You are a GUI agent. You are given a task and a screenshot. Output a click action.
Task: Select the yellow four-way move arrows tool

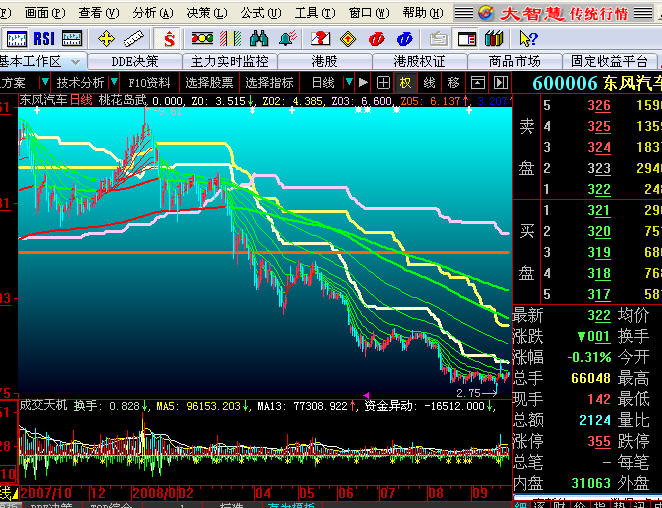(106, 39)
